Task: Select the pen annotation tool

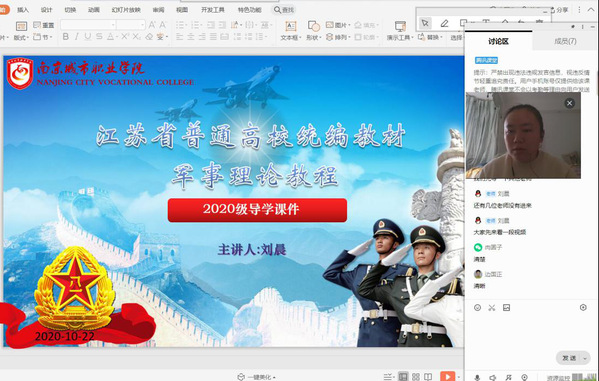Action: (x=444, y=24)
